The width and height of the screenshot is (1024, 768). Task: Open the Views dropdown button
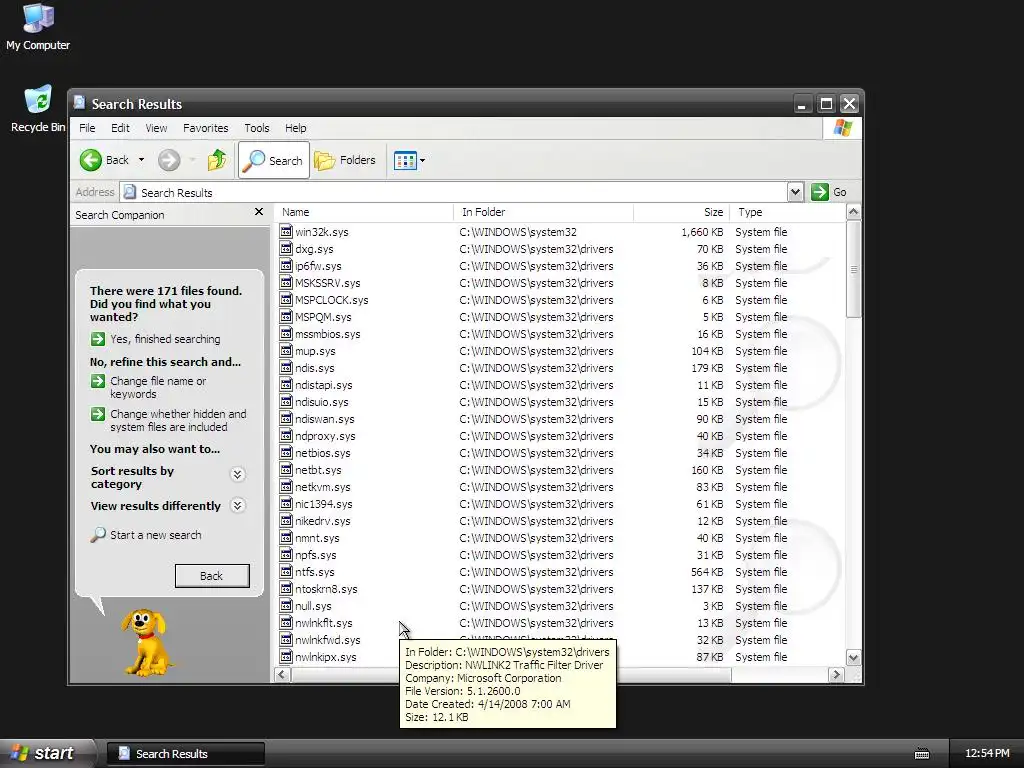pos(409,160)
